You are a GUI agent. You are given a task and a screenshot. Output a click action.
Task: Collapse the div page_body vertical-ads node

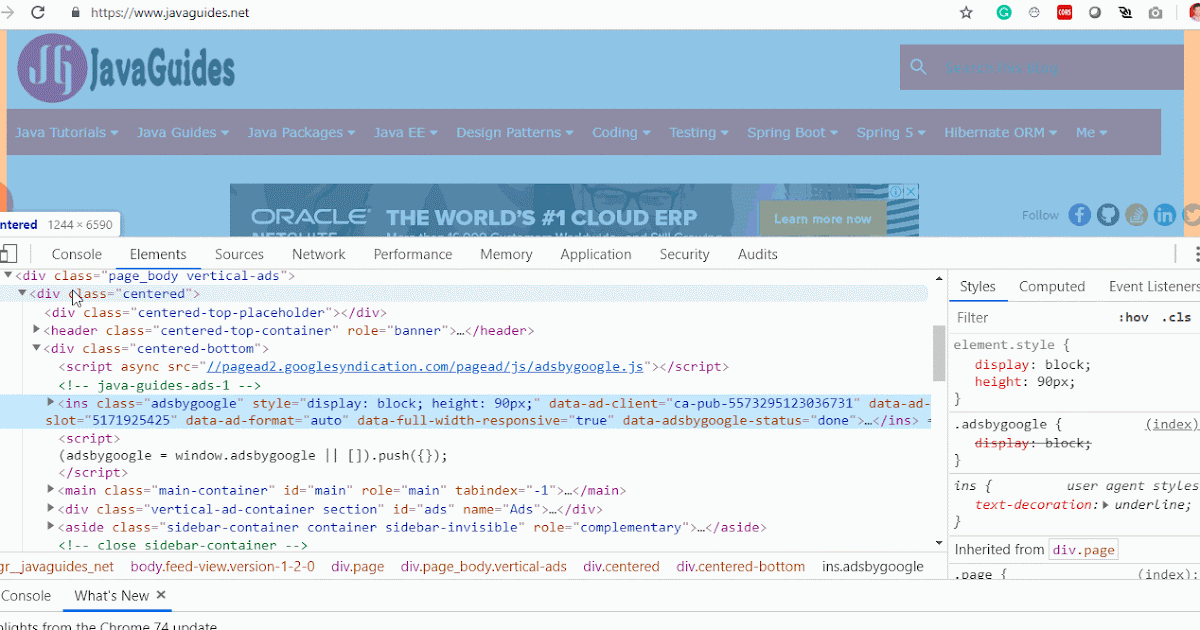click(x=8, y=275)
